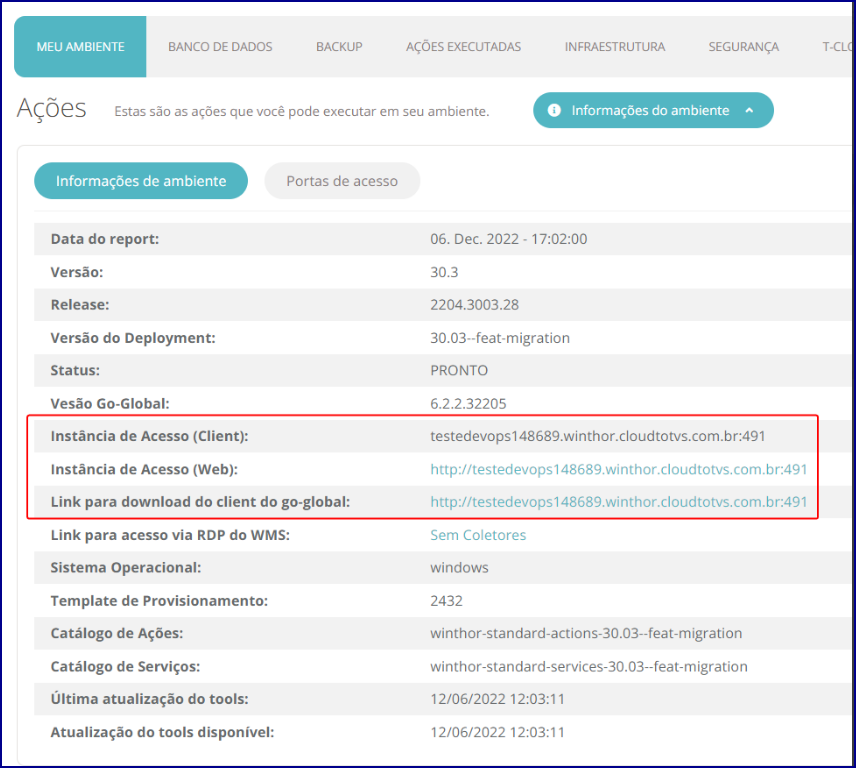Click the Release label
The image size is (856, 768).
click(x=80, y=305)
